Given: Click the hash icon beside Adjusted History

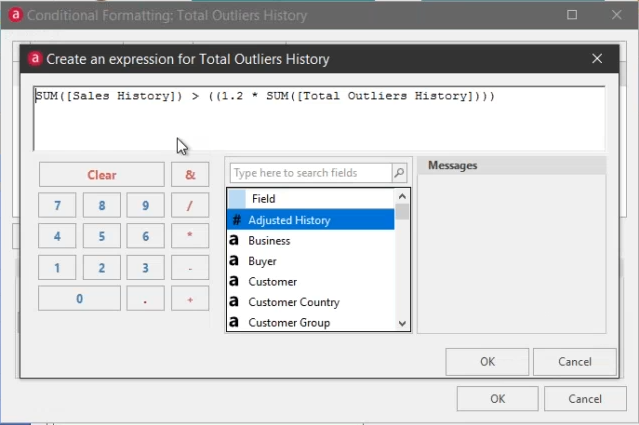Looking at the screenshot, I should tap(236, 220).
